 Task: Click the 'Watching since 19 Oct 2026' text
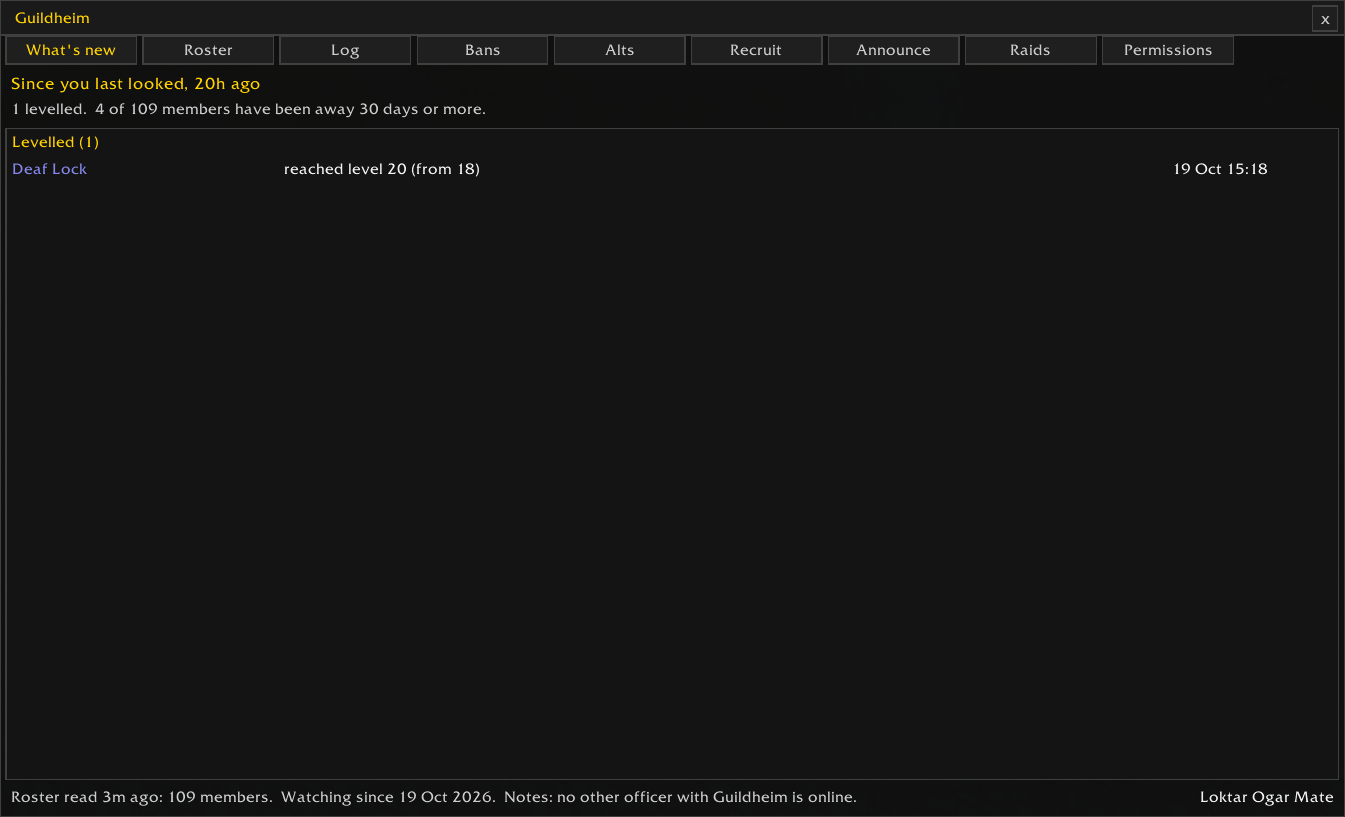point(388,797)
